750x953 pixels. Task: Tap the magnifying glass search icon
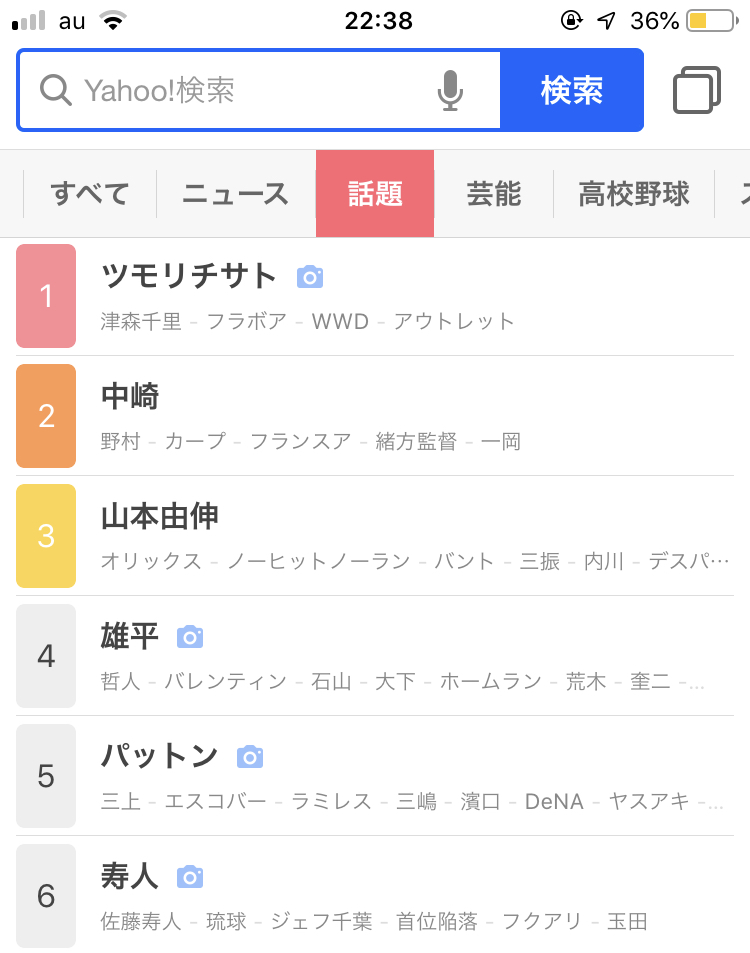point(55,90)
